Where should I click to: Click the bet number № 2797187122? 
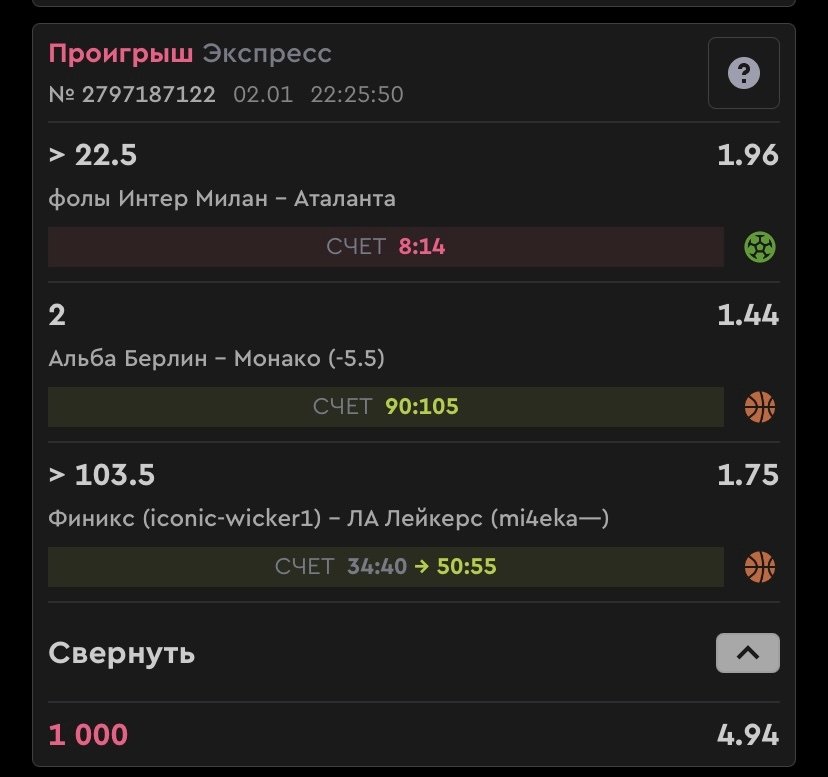click(132, 95)
